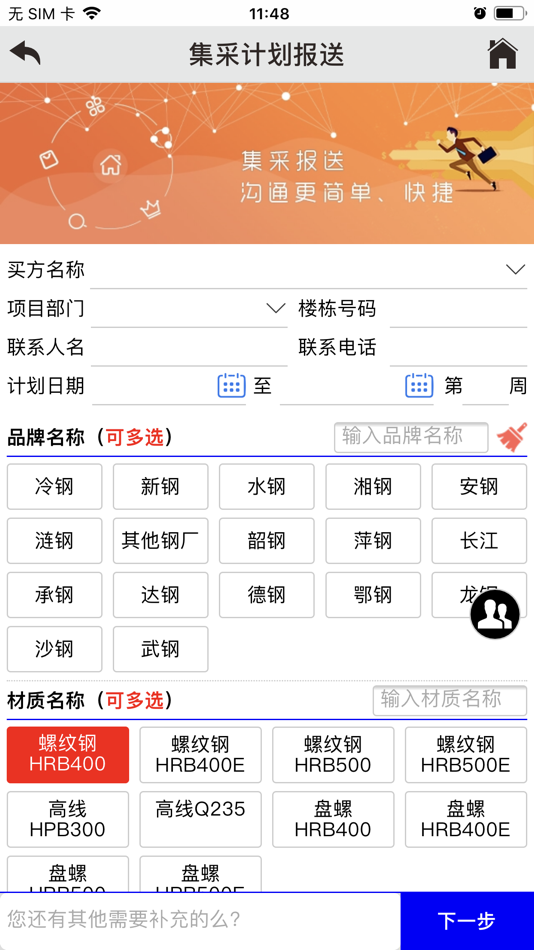This screenshot has width=534, height=950.
Task: Select material 盘螺 HRB400E
Action: (x=466, y=819)
